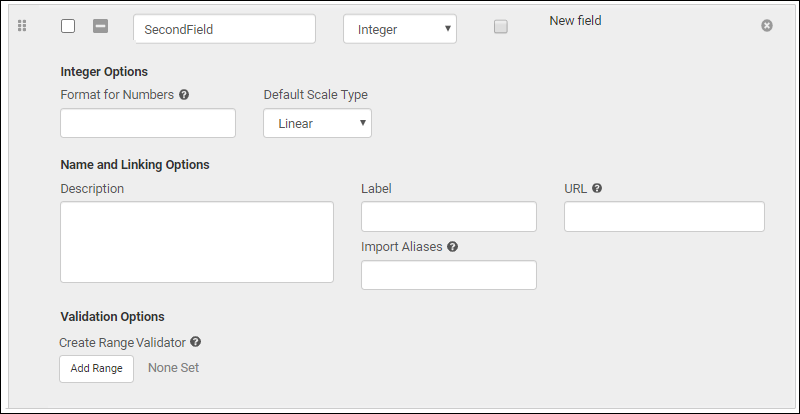Remove the field with the X icon

(x=767, y=26)
